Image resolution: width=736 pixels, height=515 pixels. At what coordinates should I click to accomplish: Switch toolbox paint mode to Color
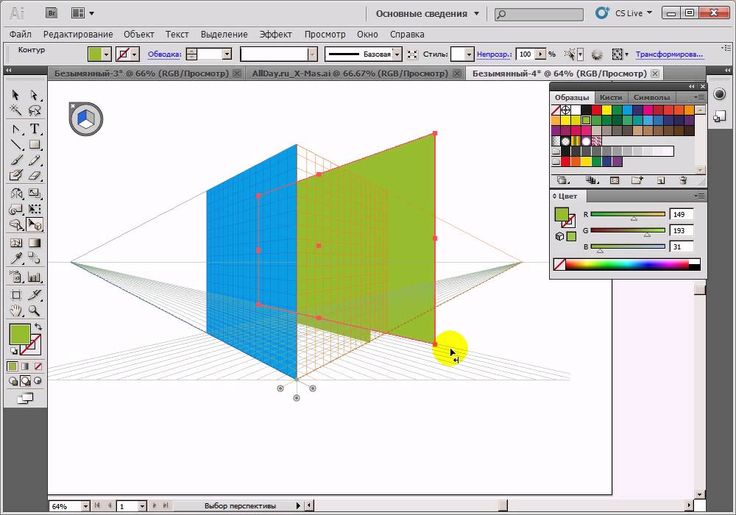coord(13,366)
